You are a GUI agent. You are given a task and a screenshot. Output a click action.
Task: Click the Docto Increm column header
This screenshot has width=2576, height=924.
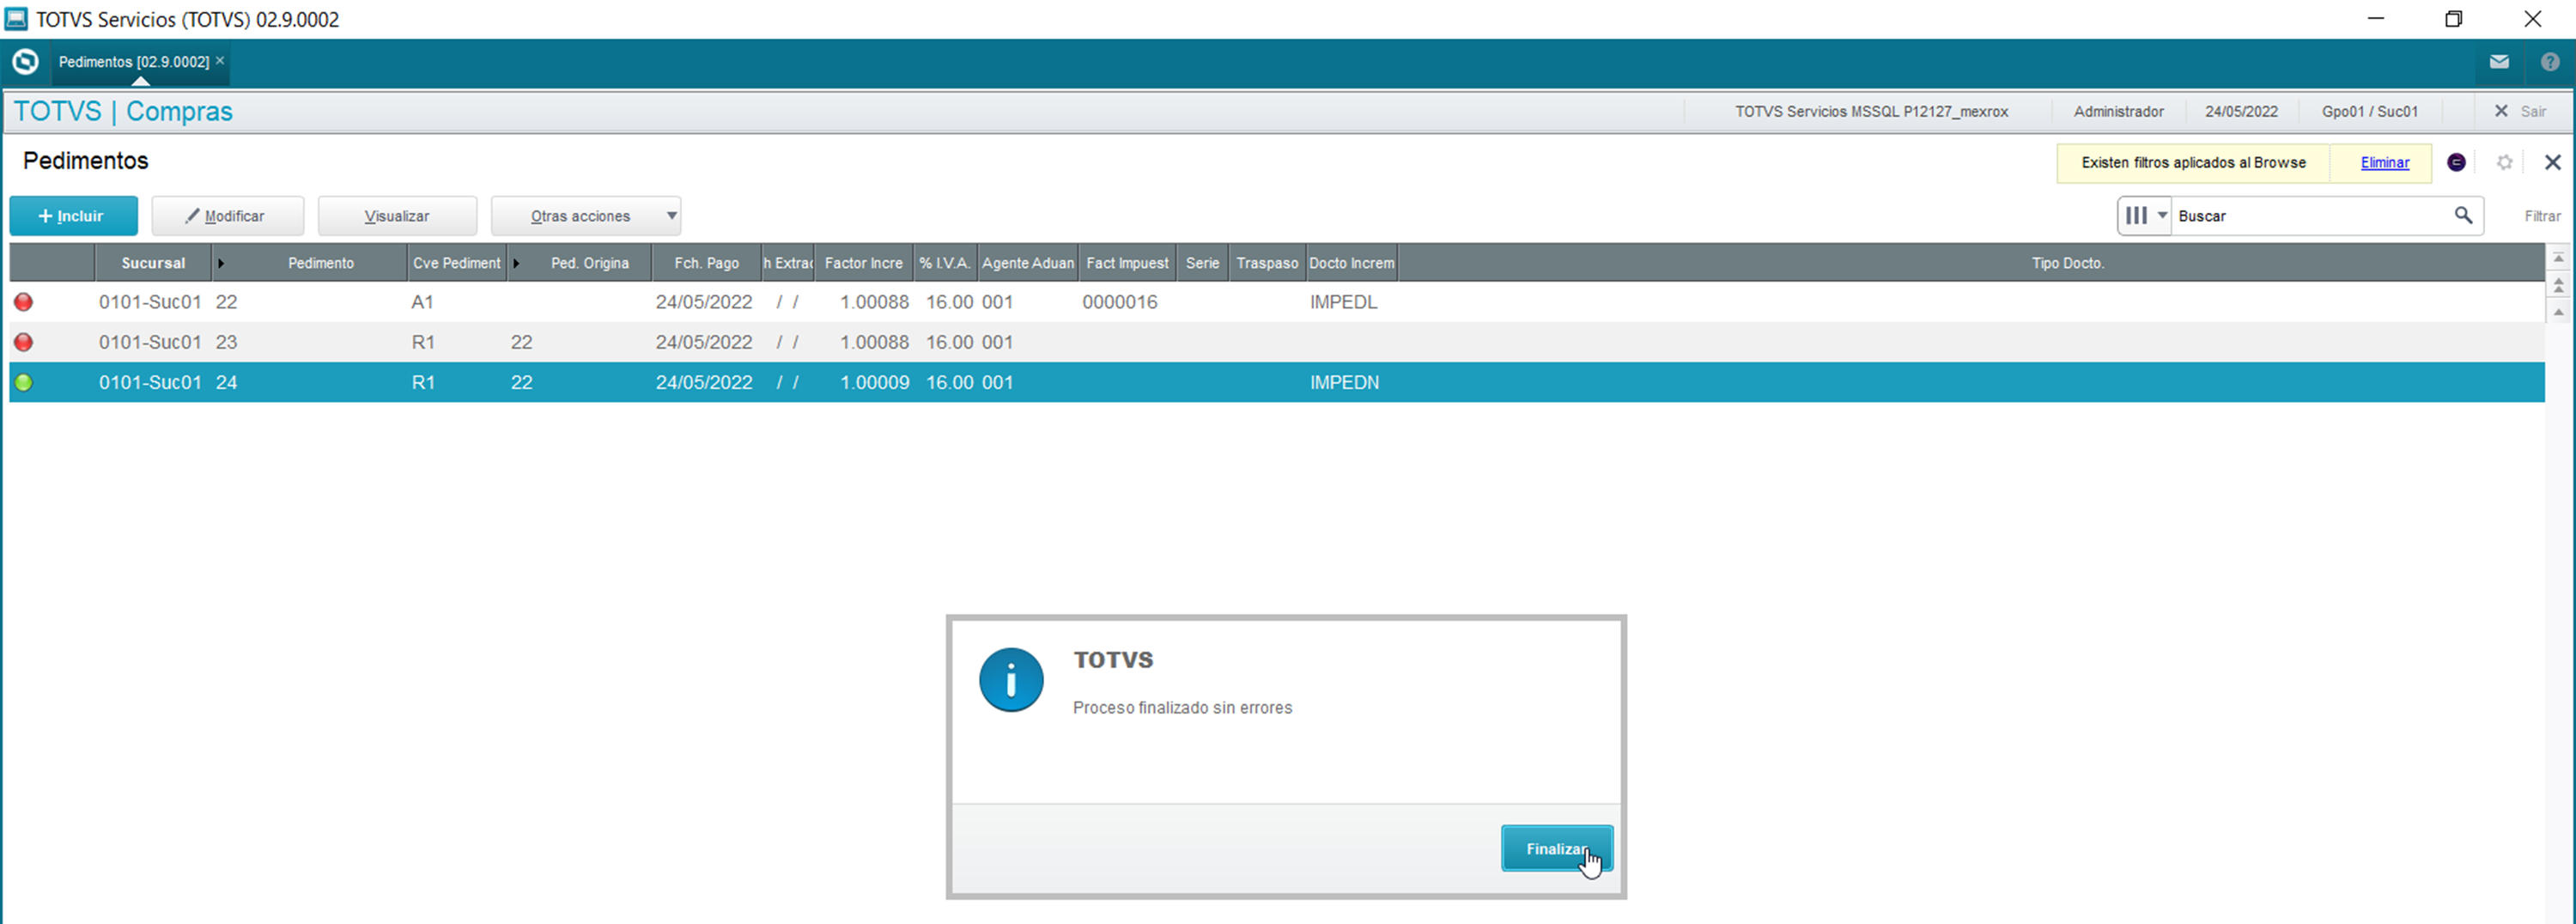pos(1352,263)
